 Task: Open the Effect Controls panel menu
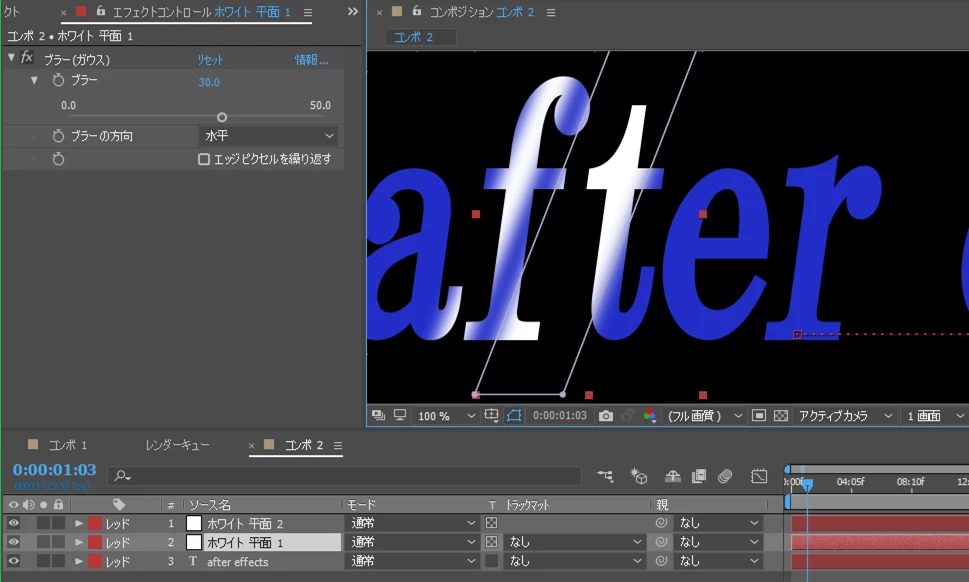pos(308,12)
